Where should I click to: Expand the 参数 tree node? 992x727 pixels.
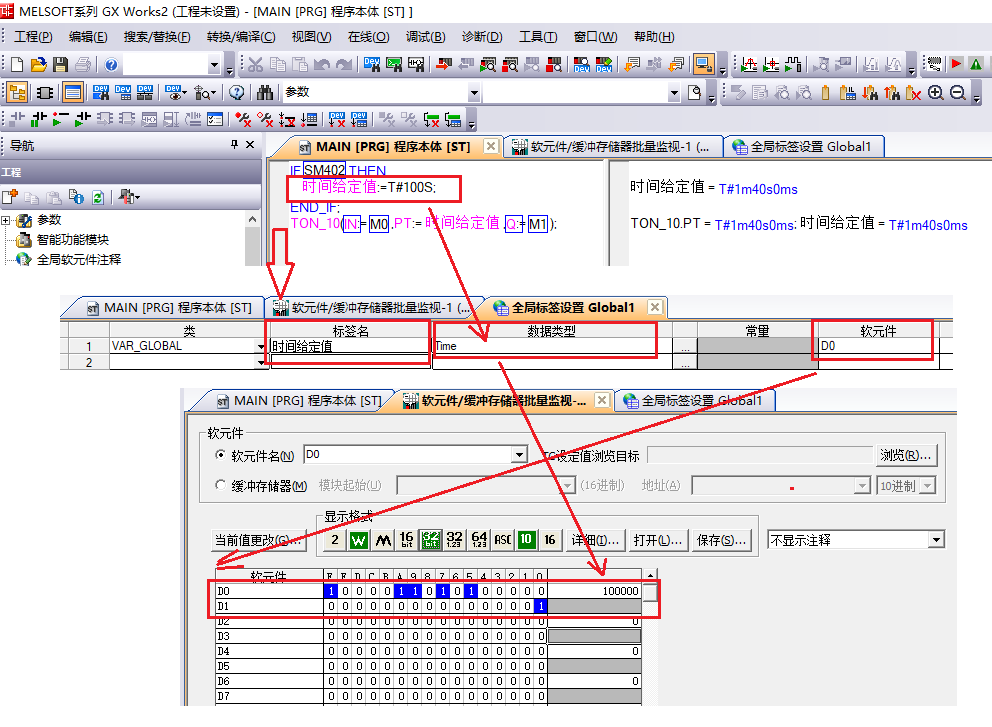point(7,220)
